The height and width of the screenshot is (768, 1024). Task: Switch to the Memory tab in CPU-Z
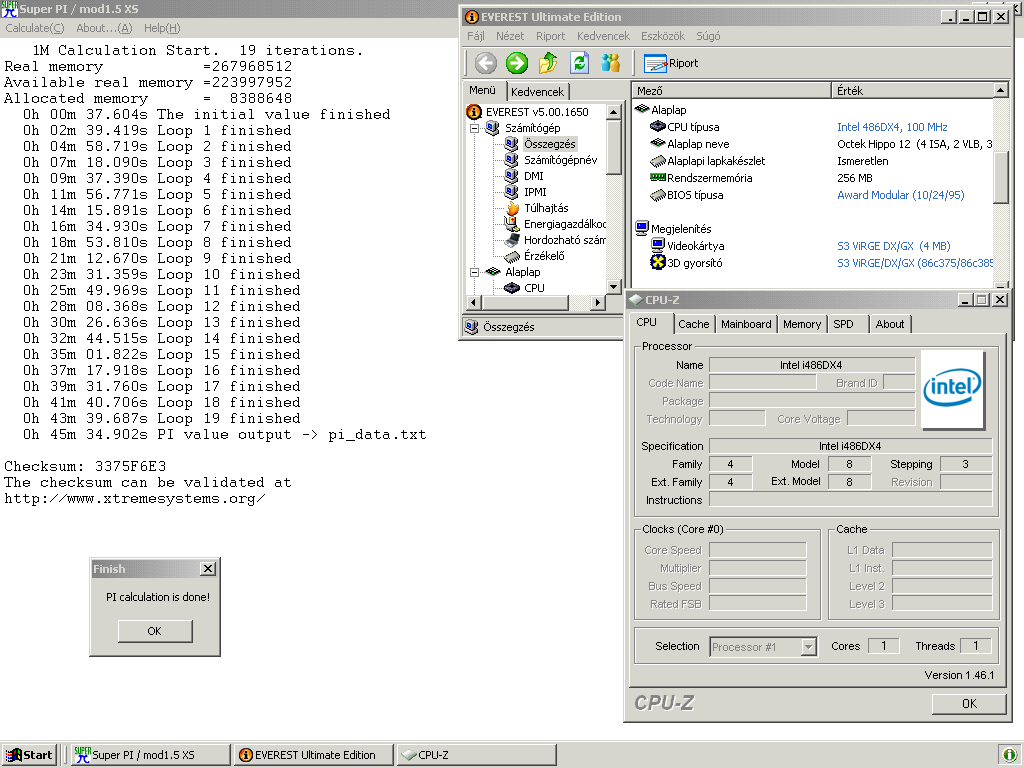click(x=801, y=324)
